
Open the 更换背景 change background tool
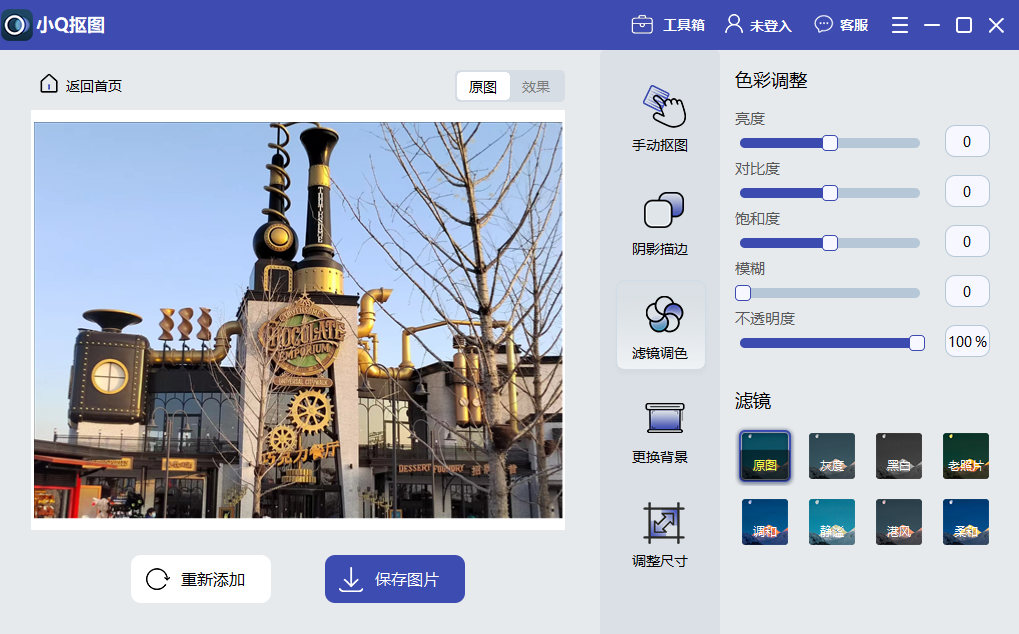[x=660, y=430]
